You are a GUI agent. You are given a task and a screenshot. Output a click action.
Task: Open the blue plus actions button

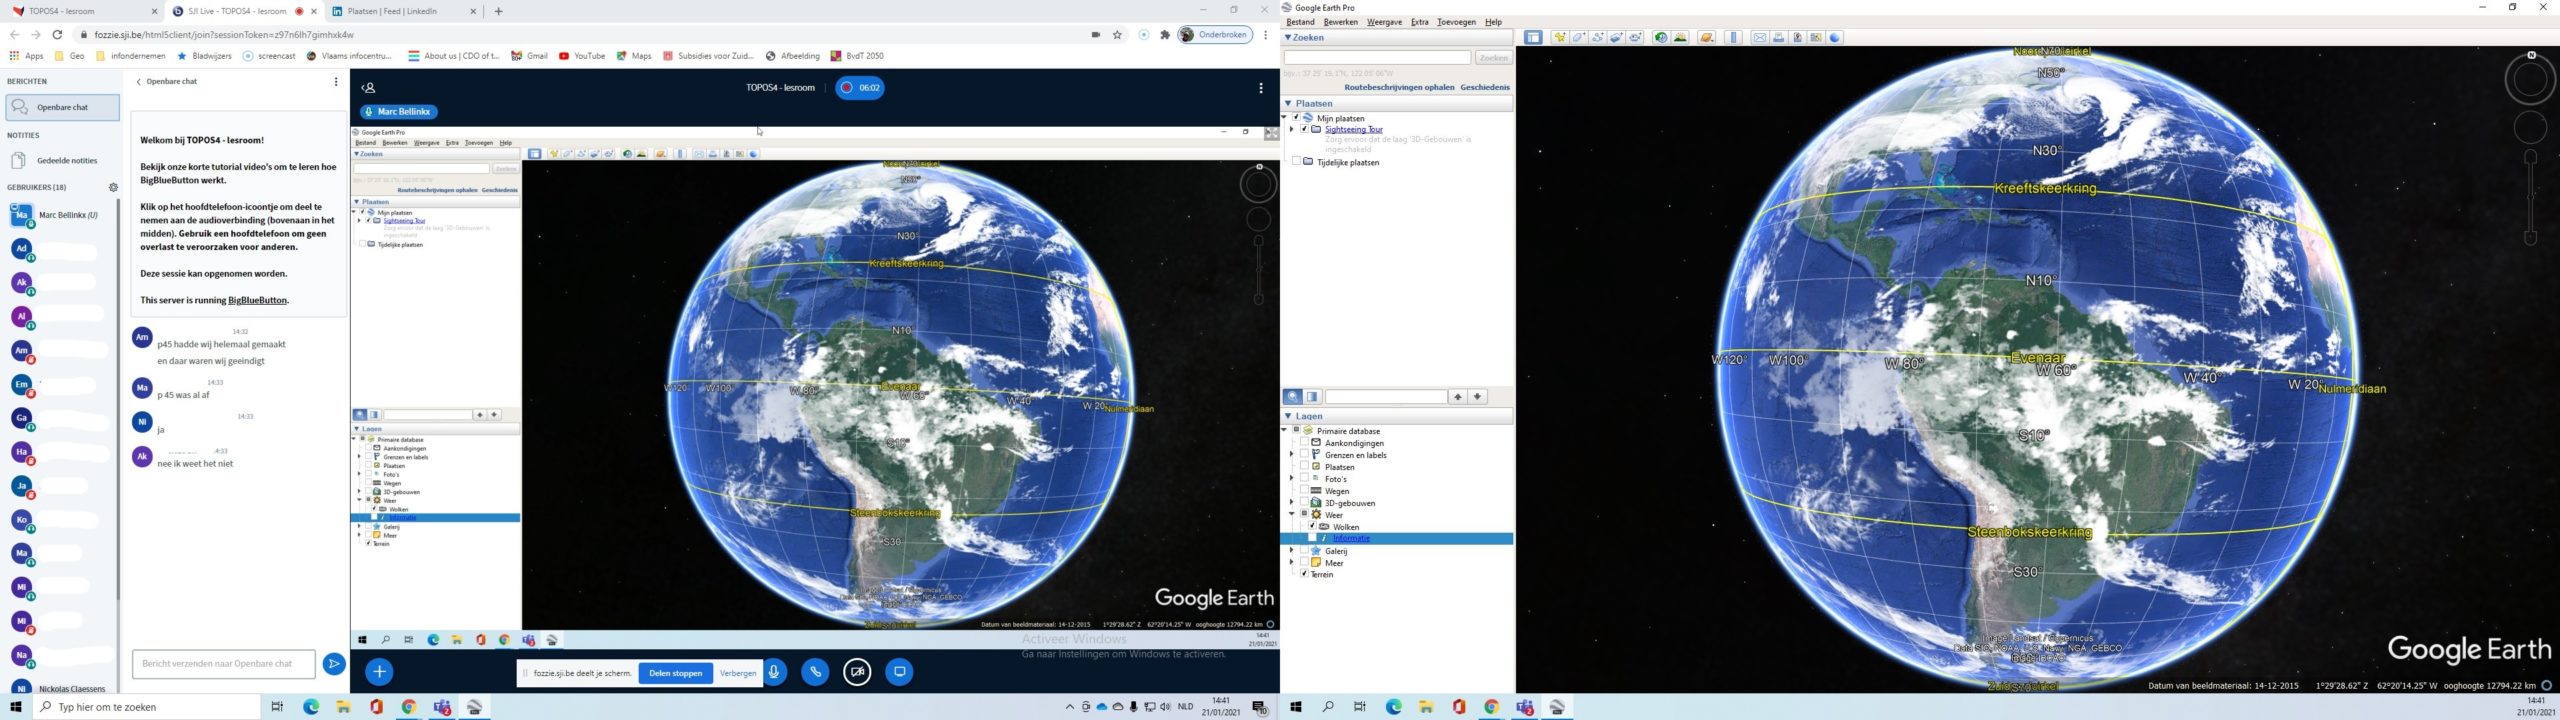pos(379,672)
